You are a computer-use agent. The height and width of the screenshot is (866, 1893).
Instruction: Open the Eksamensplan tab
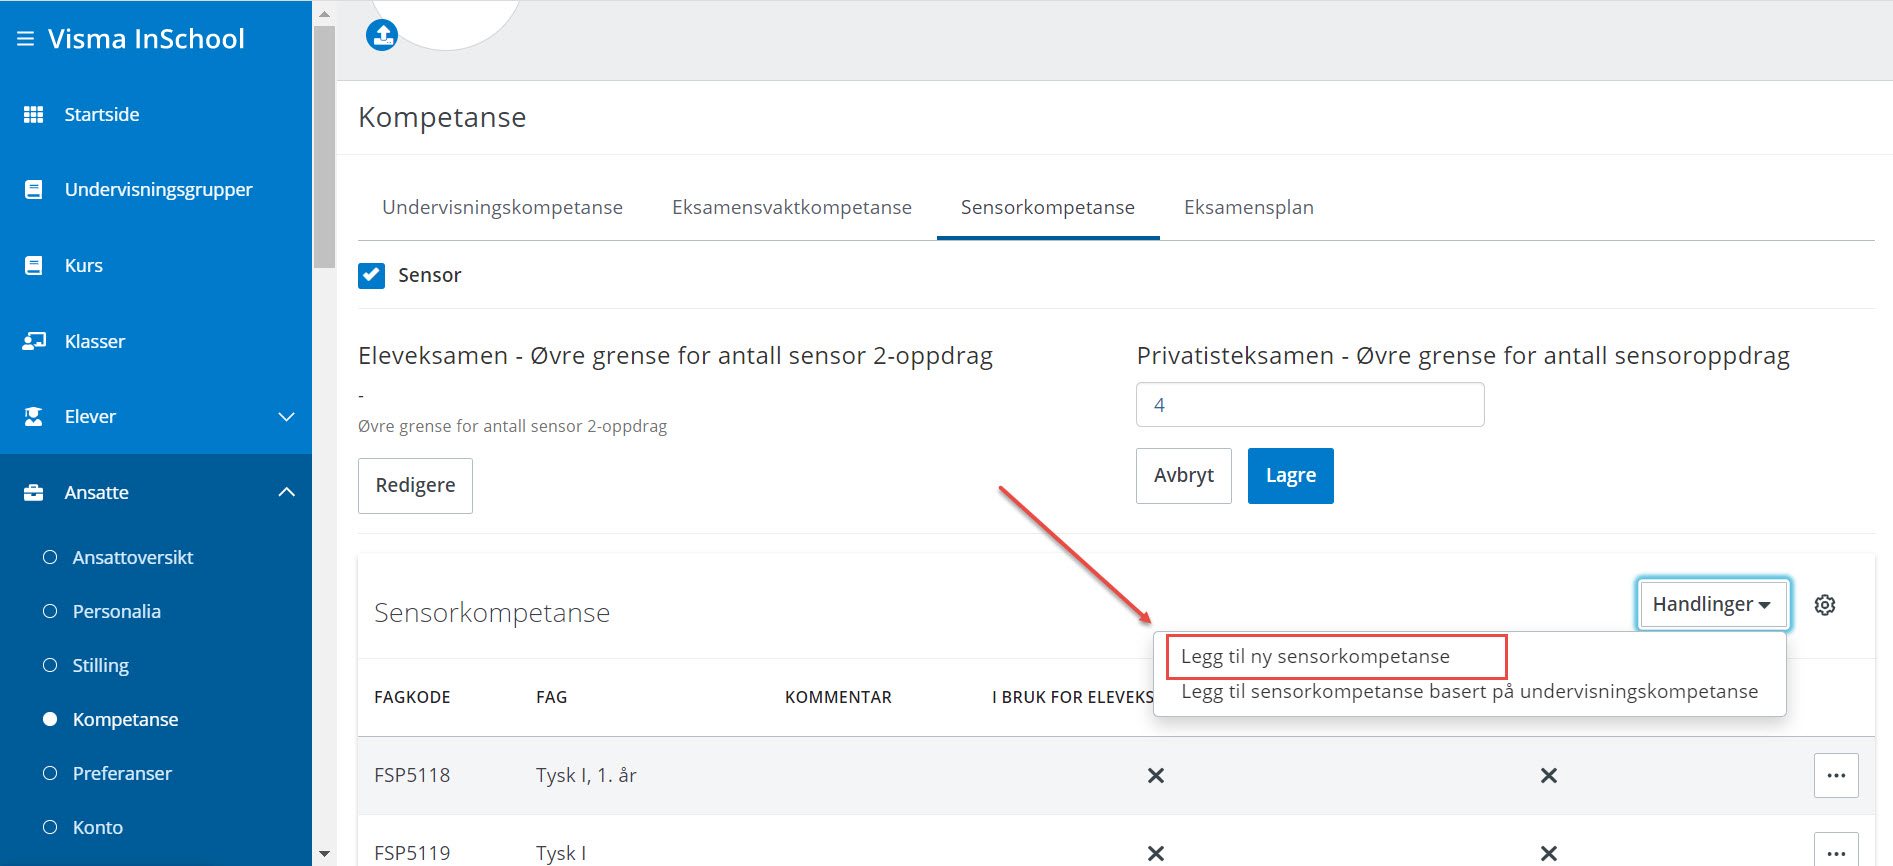pos(1249,207)
